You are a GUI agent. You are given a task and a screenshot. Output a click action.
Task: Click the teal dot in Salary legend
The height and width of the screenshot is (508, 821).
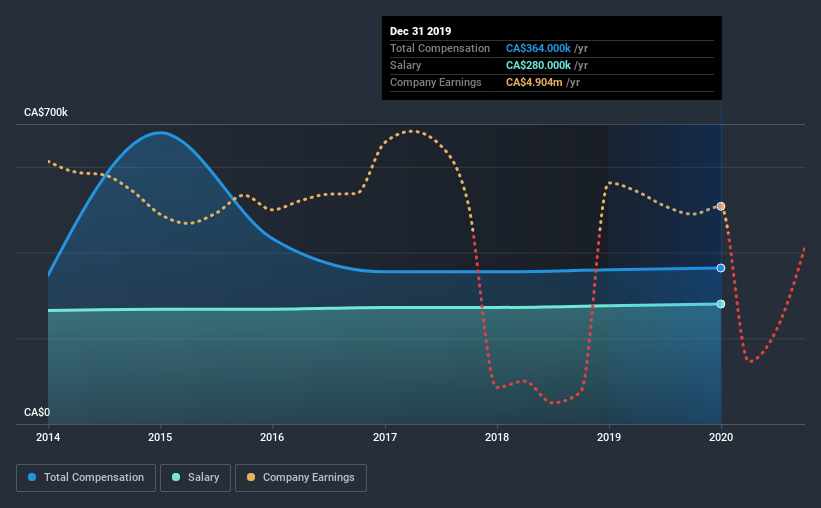tap(176, 477)
